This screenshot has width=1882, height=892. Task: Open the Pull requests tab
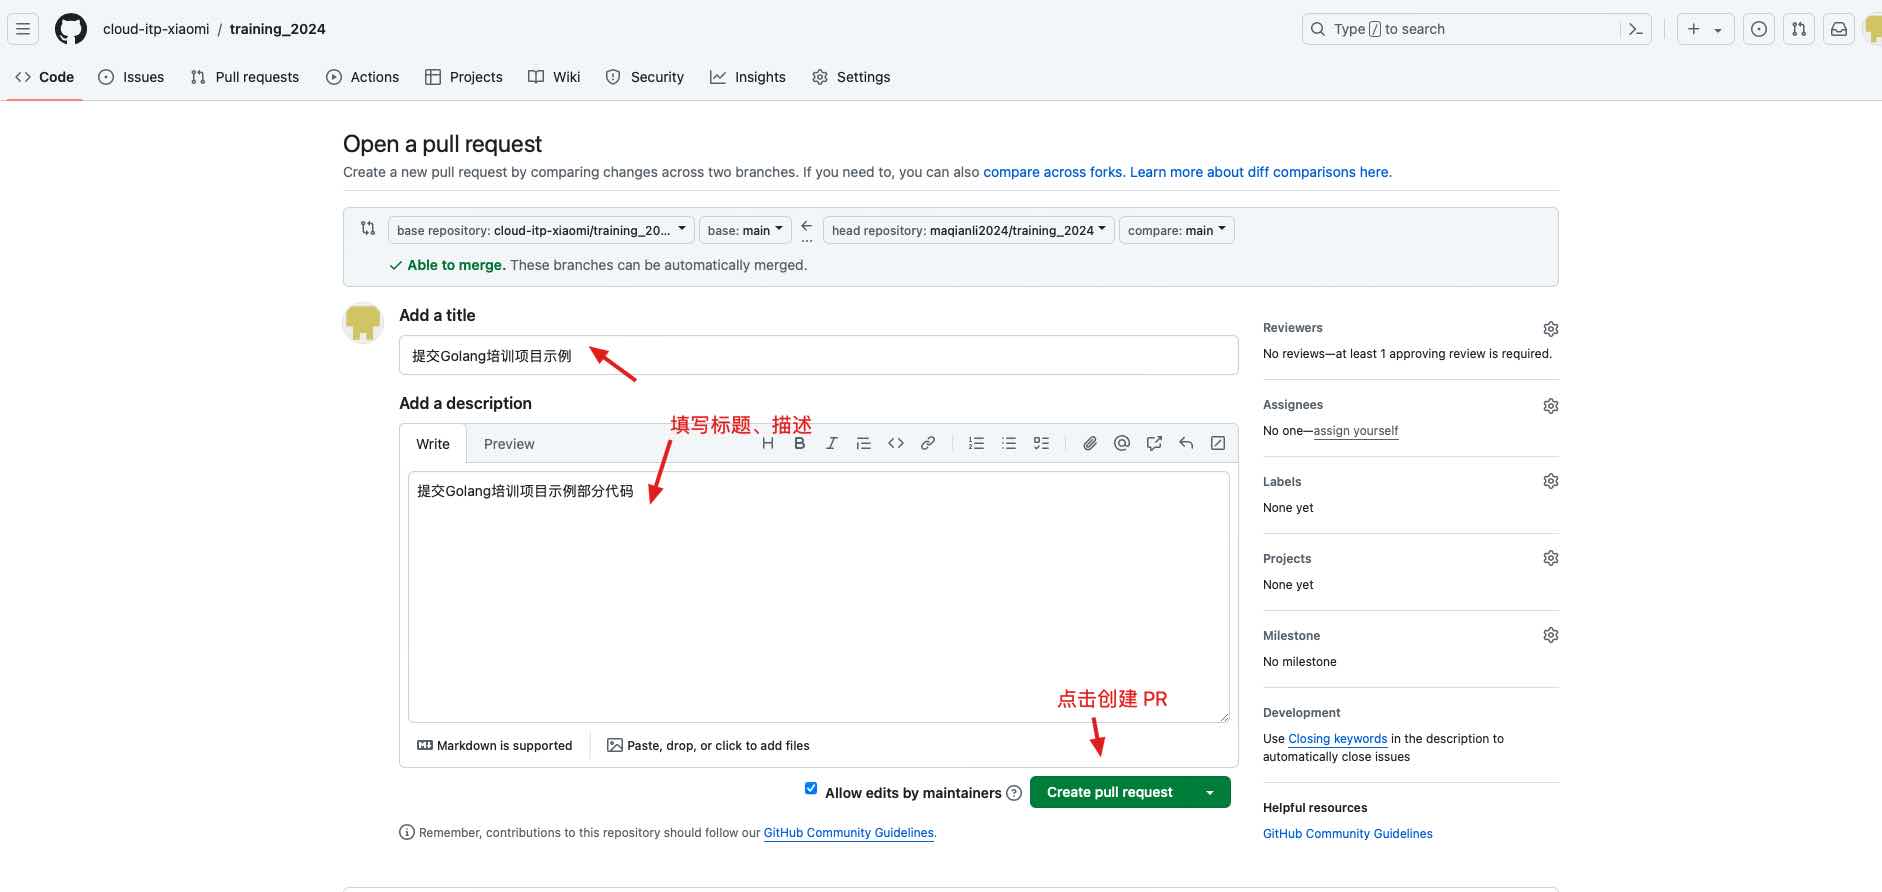245,77
